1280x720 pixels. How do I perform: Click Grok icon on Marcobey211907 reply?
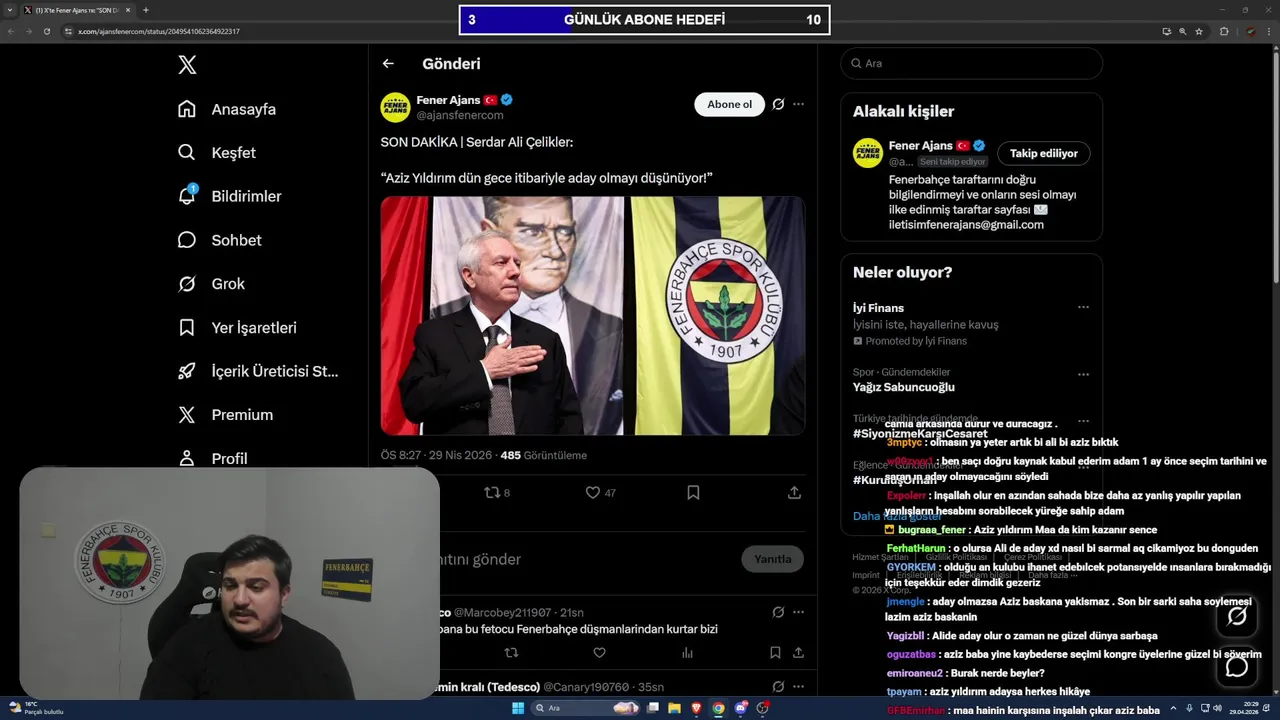(x=778, y=612)
